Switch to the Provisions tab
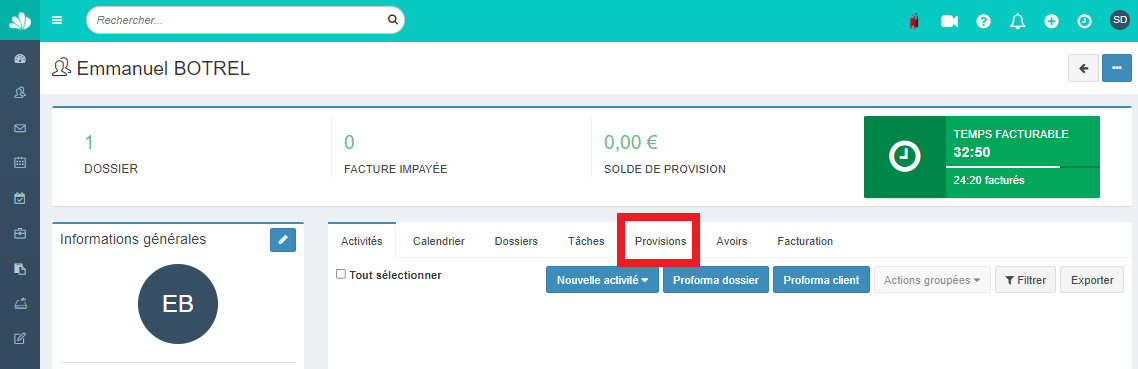This screenshot has height=369, width=1138. click(x=660, y=241)
